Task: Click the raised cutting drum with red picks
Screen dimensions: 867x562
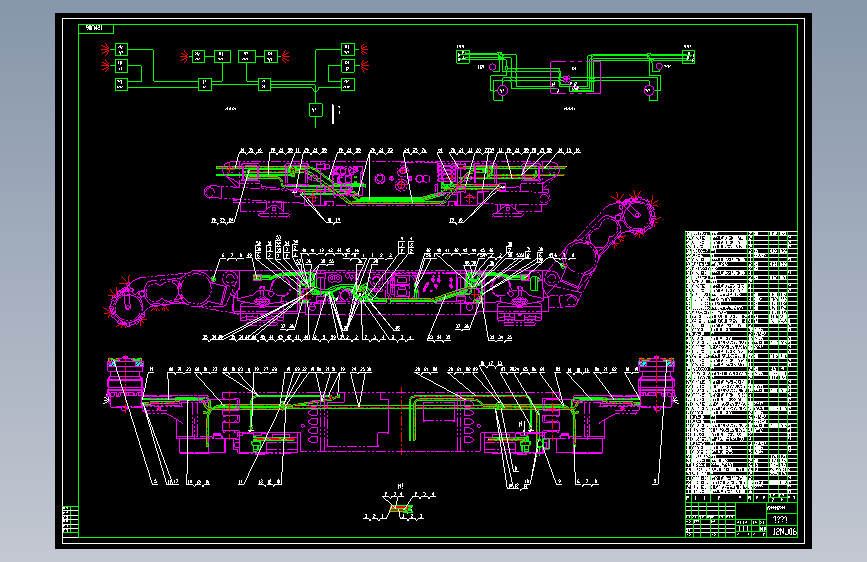Action: 637,214
